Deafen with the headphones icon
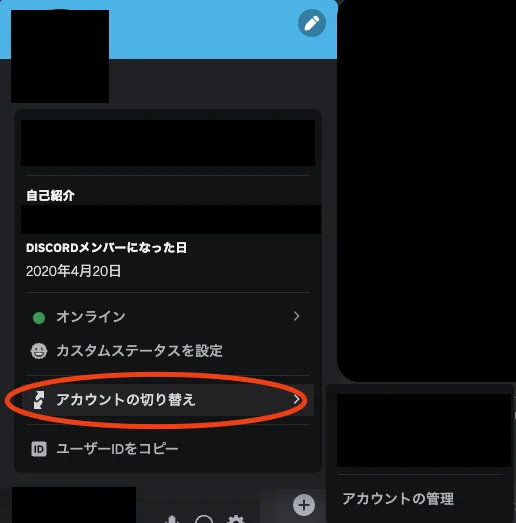This screenshot has height=523, width=516. pyautogui.click(x=204, y=519)
